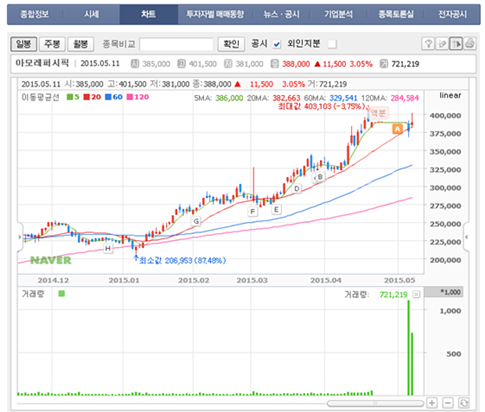Click the high price icon before 401,500

point(181,64)
